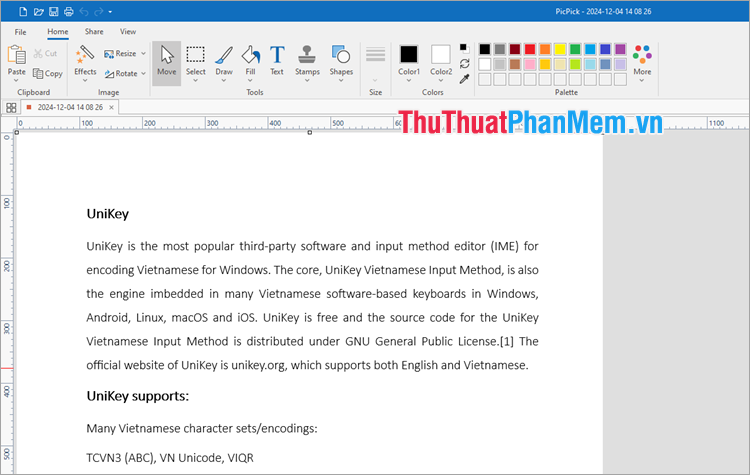The width and height of the screenshot is (750, 475).
Task: Redo the last action
Action: [99, 11]
